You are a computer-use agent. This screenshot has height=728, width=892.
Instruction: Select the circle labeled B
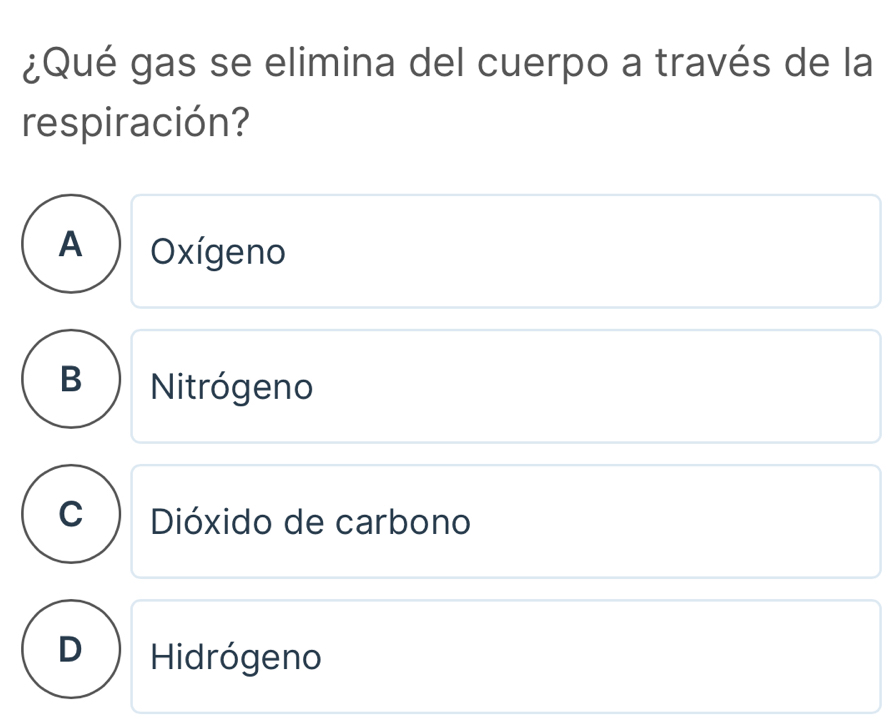[68, 379]
